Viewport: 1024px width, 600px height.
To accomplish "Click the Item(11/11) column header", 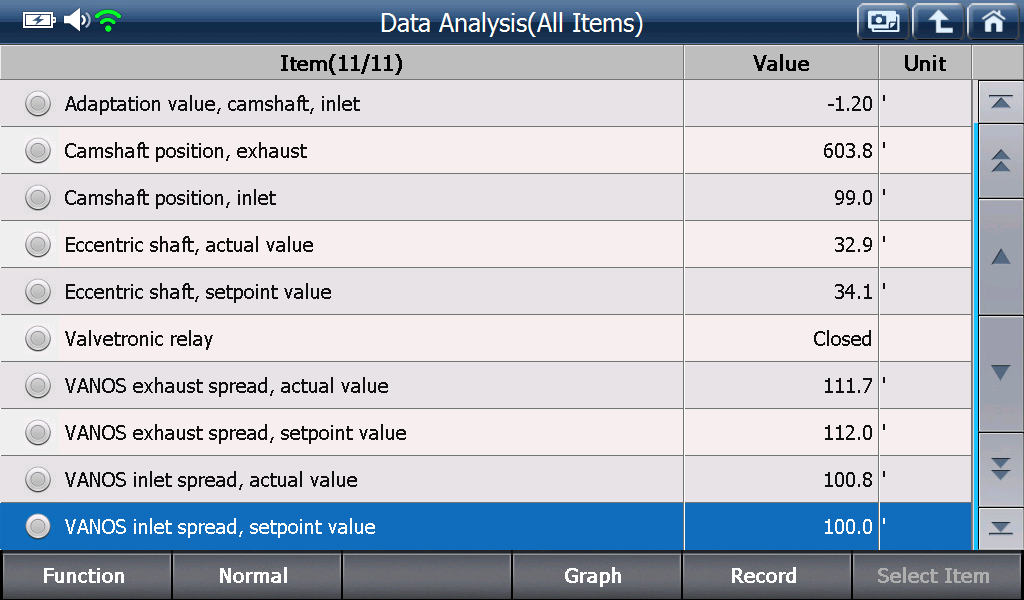I will (342, 63).
